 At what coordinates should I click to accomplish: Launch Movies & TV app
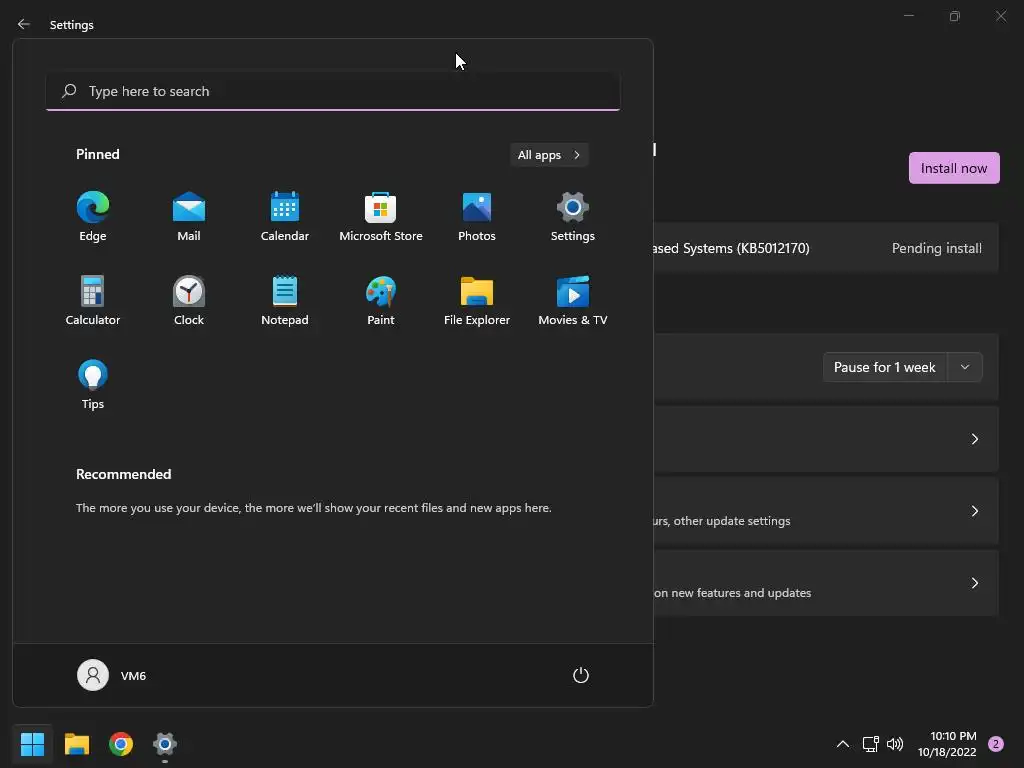[x=573, y=300]
